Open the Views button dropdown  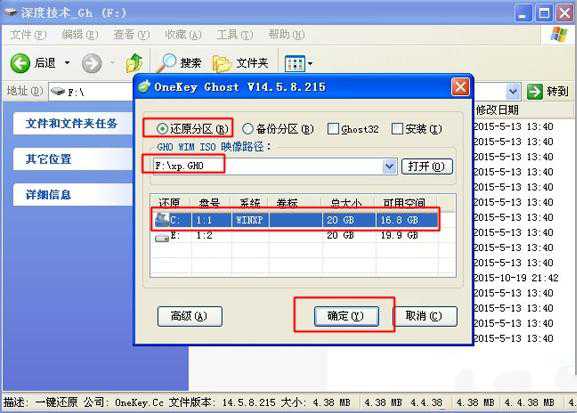(x=299, y=64)
